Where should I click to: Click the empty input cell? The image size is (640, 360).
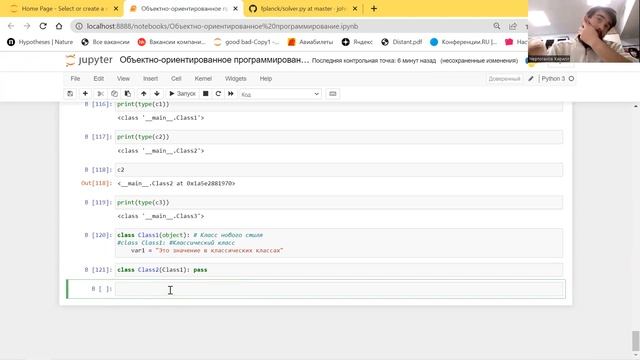pos(339,289)
